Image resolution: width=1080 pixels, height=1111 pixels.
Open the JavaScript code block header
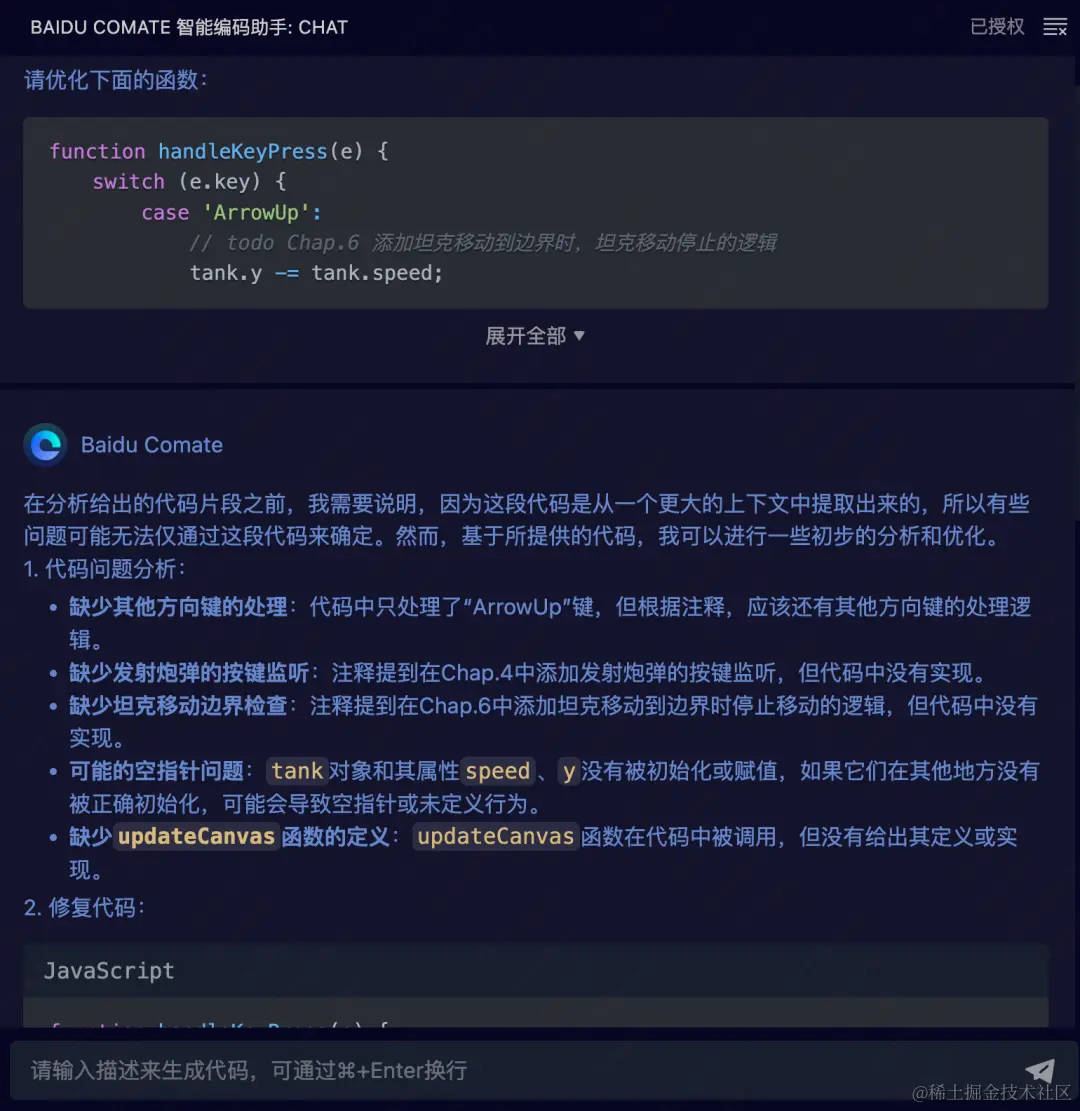[x=108, y=970]
